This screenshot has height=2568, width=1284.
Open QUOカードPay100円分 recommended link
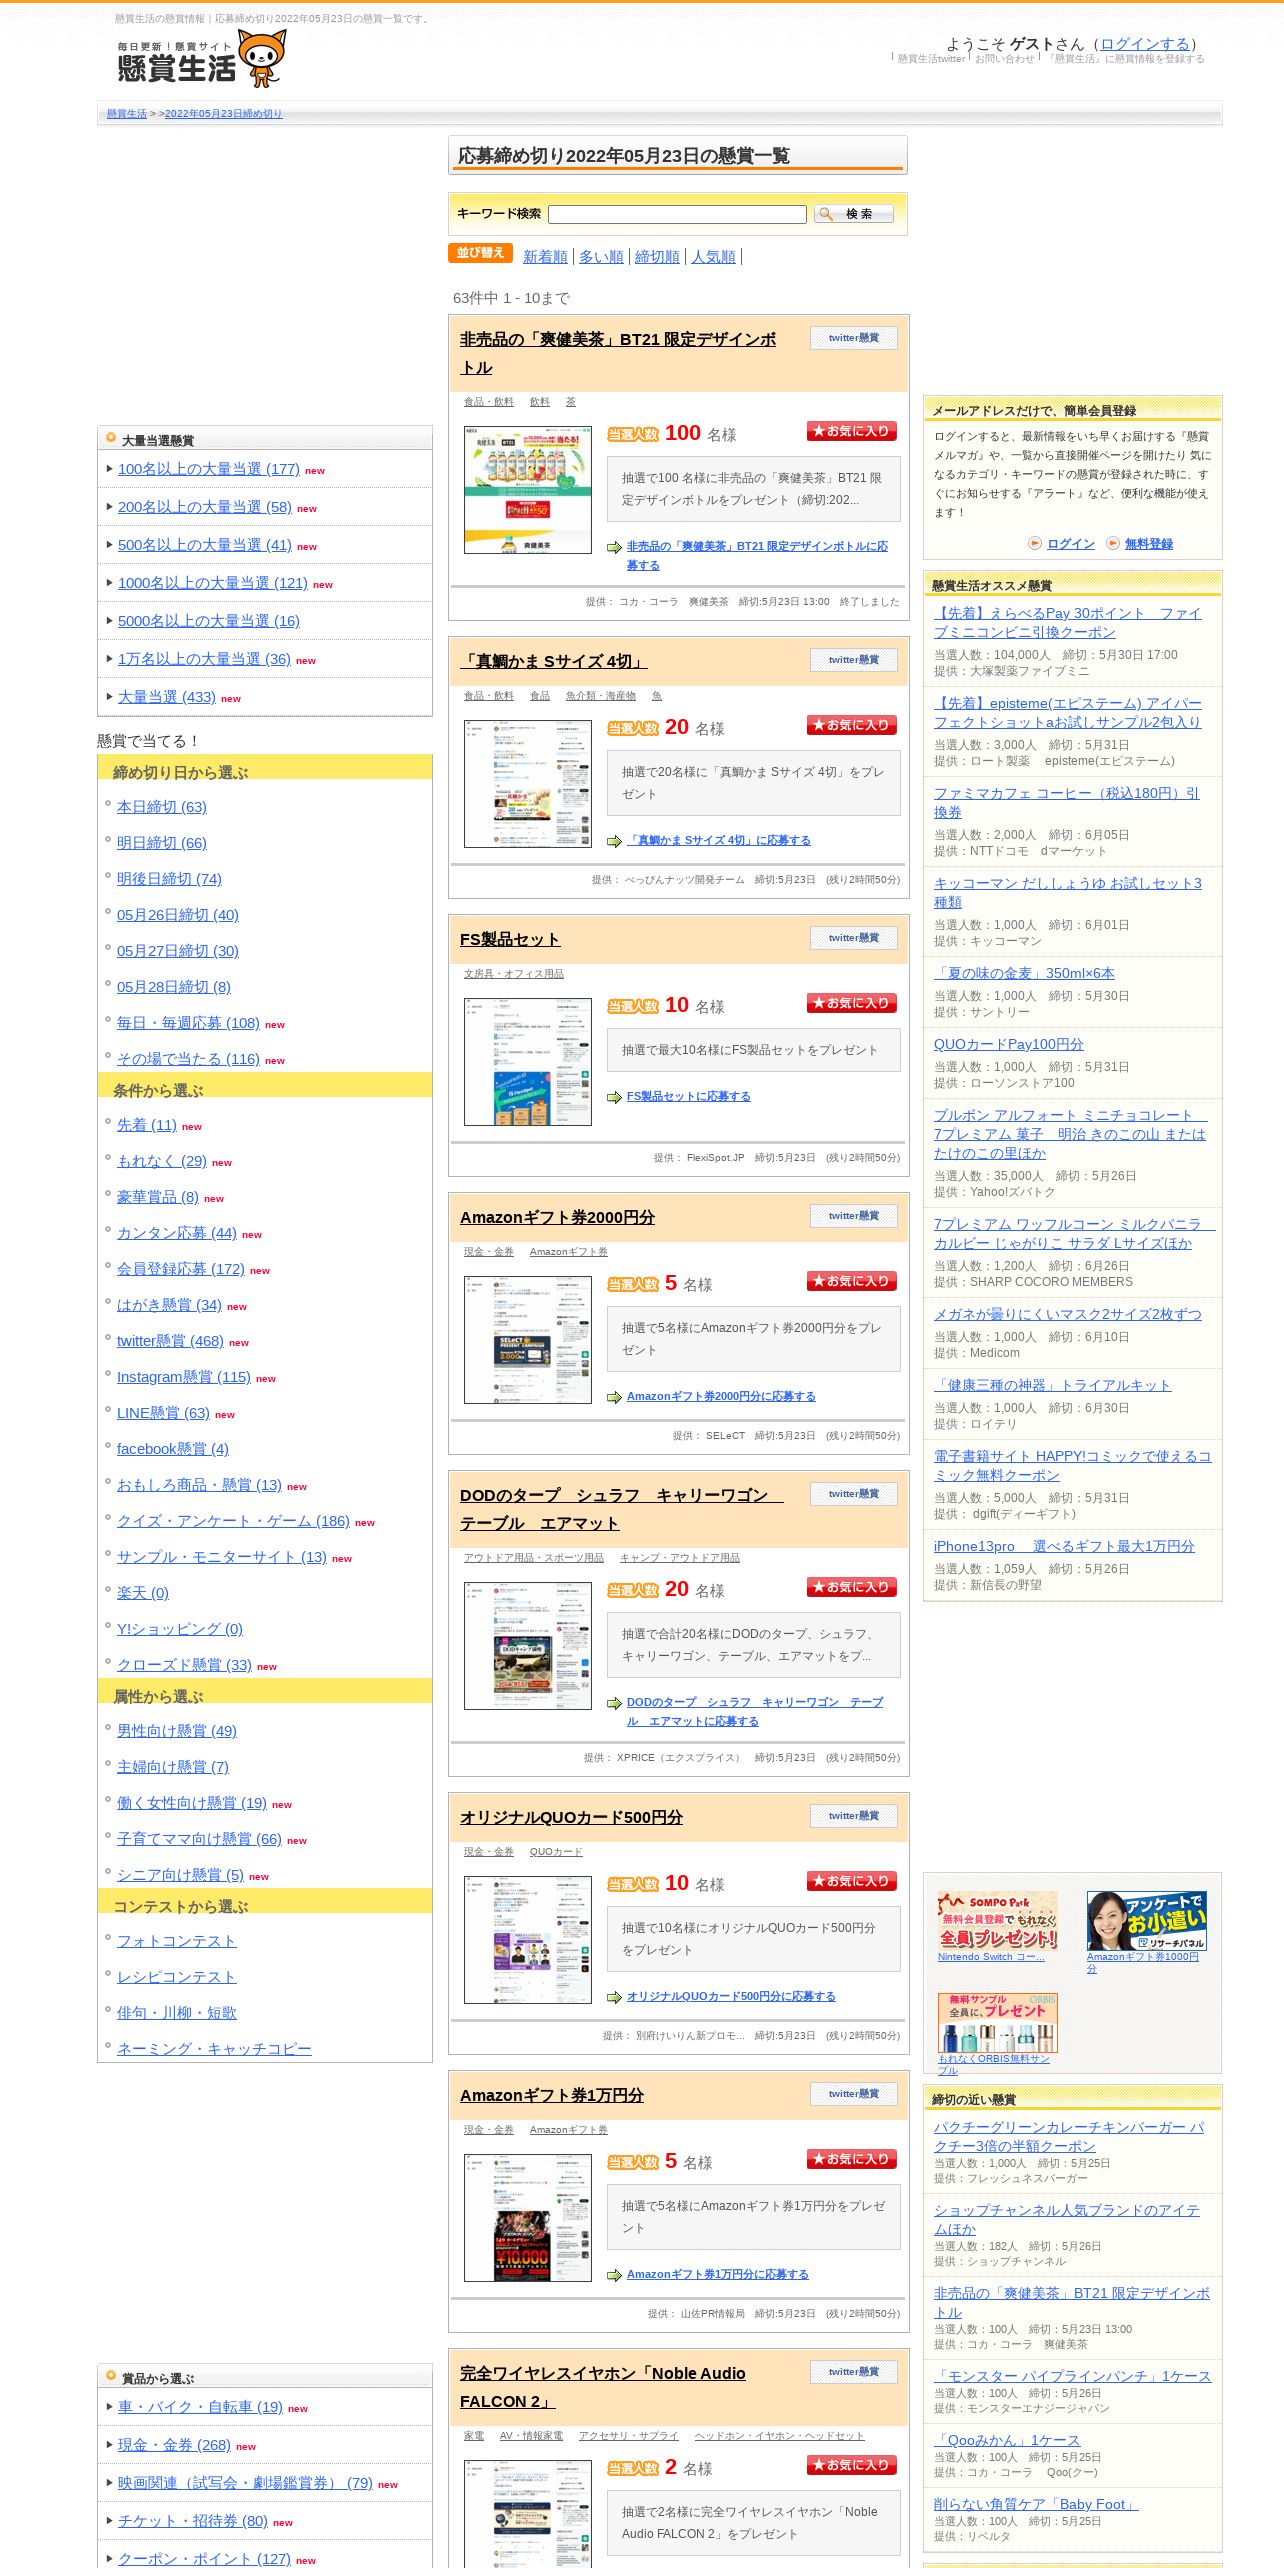(1009, 1044)
